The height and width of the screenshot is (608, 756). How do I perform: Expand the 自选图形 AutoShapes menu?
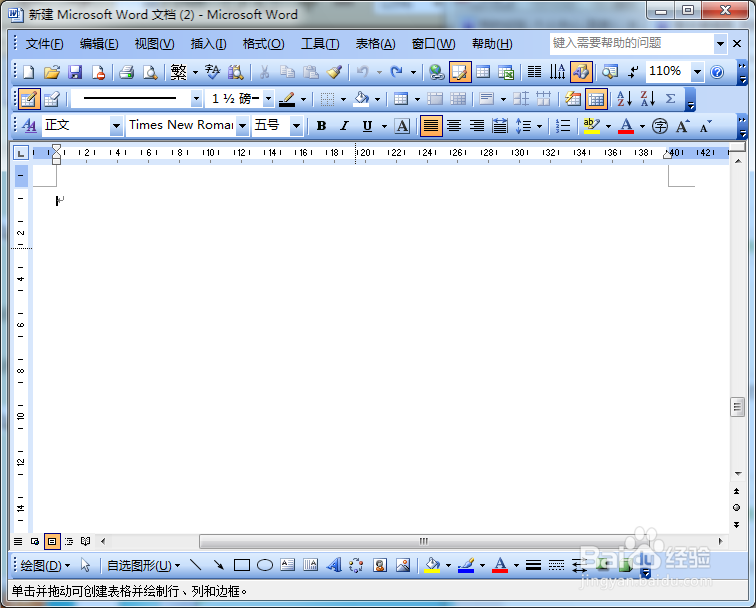(143, 565)
